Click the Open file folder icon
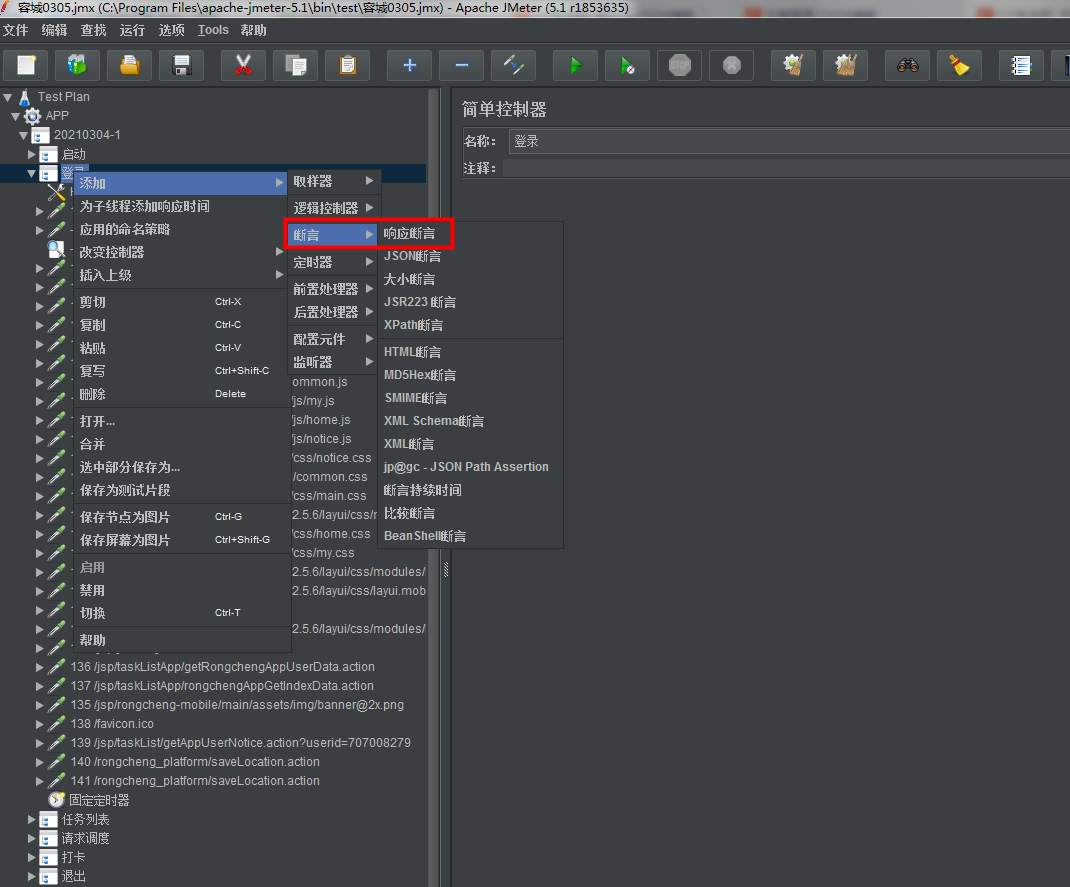This screenshot has width=1070, height=887. point(130,66)
